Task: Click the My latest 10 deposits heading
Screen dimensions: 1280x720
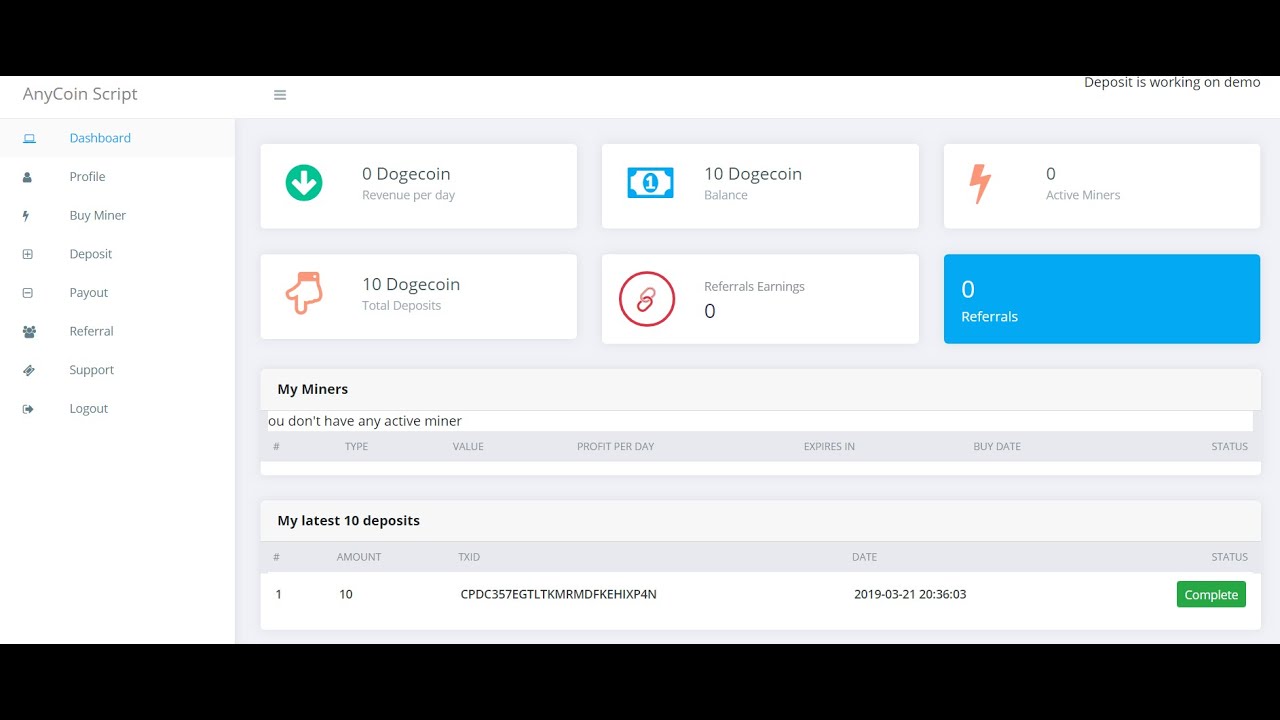Action: (x=348, y=521)
